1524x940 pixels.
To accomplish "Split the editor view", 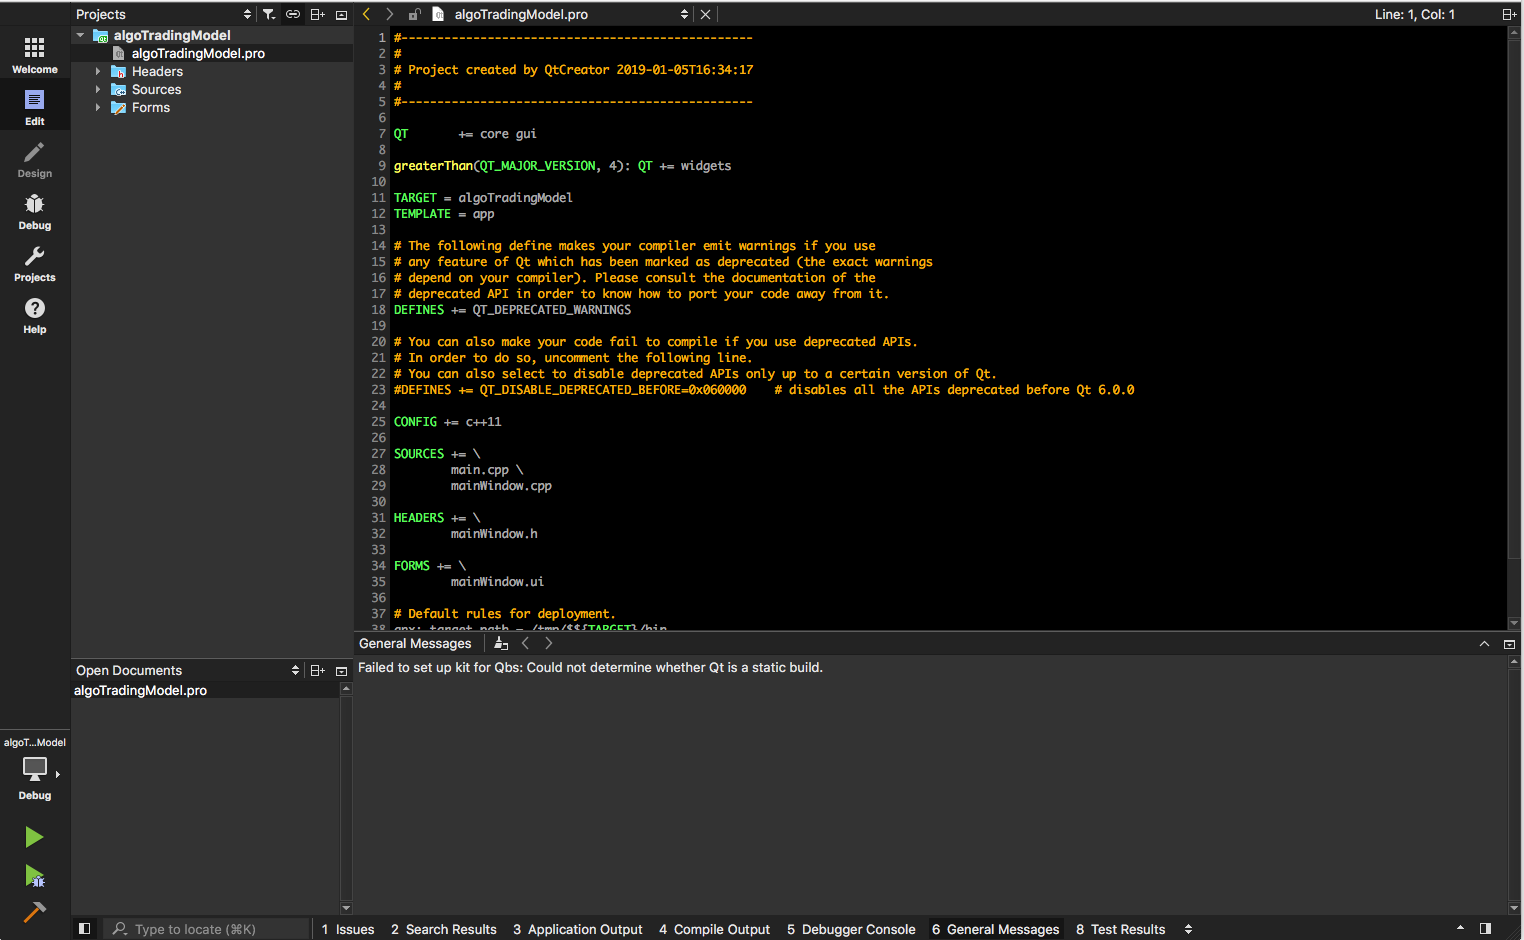I will tap(1509, 14).
